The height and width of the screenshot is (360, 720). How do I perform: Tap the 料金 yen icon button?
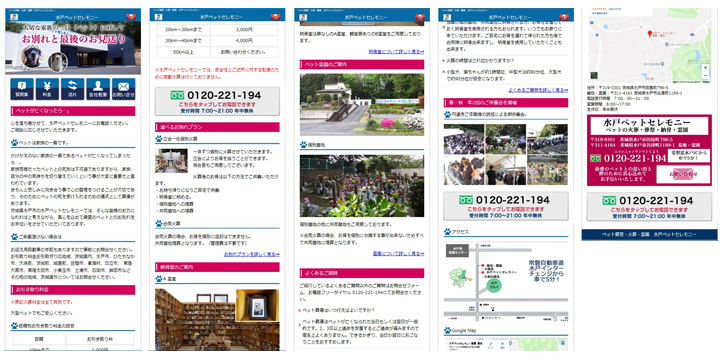47,89
